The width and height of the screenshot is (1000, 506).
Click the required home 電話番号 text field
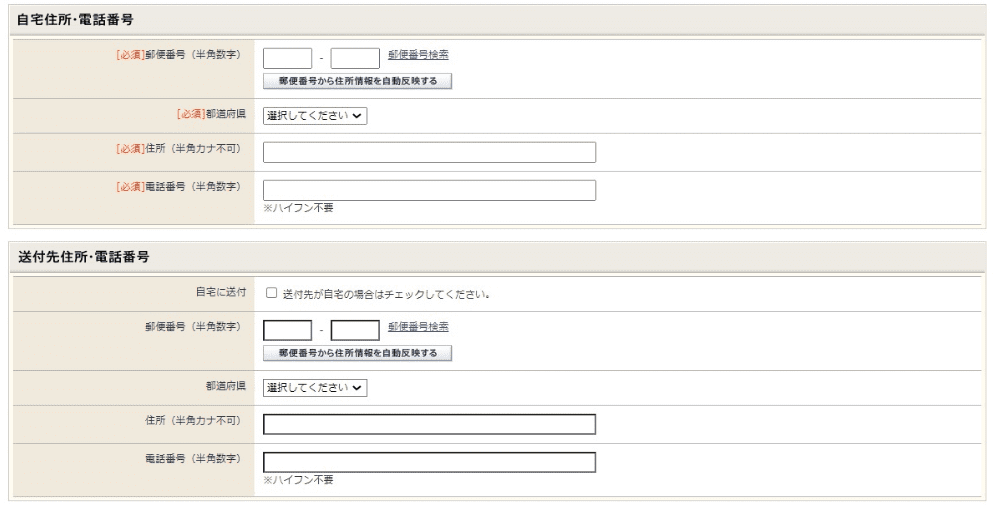point(429,190)
